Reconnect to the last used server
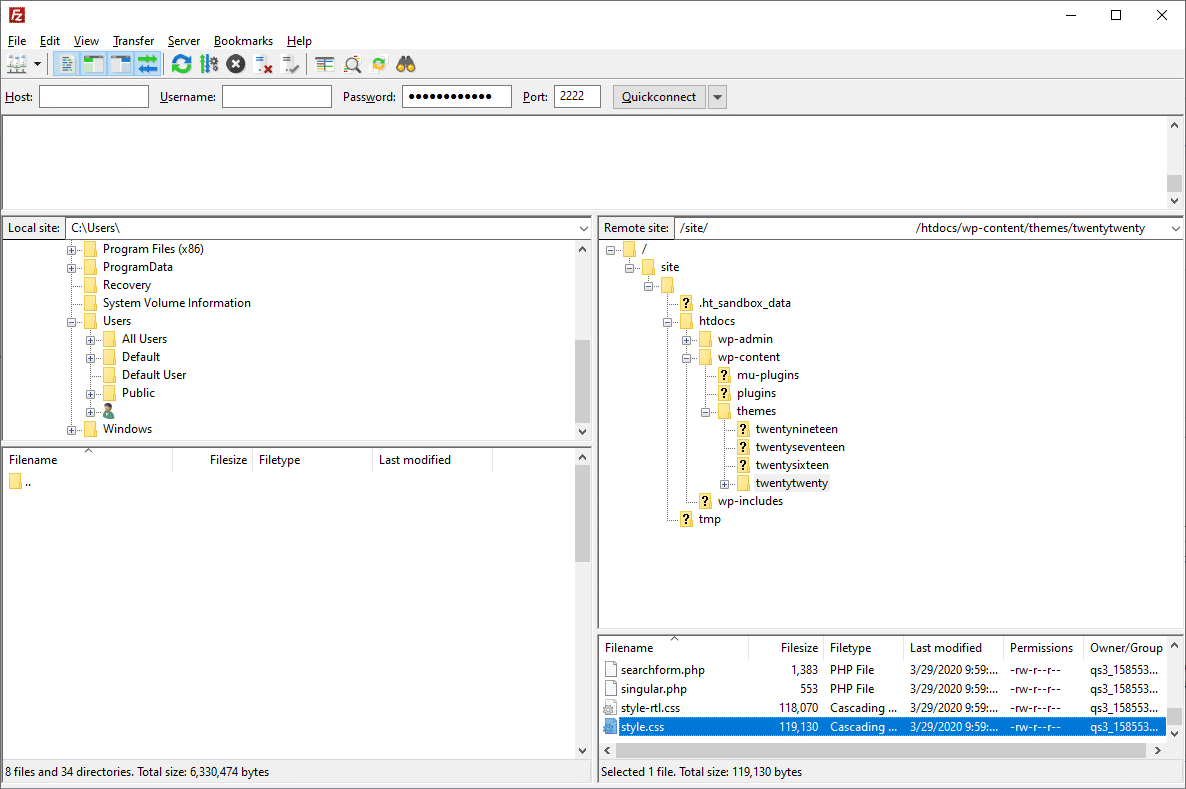1186x789 pixels. click(291, 63)
